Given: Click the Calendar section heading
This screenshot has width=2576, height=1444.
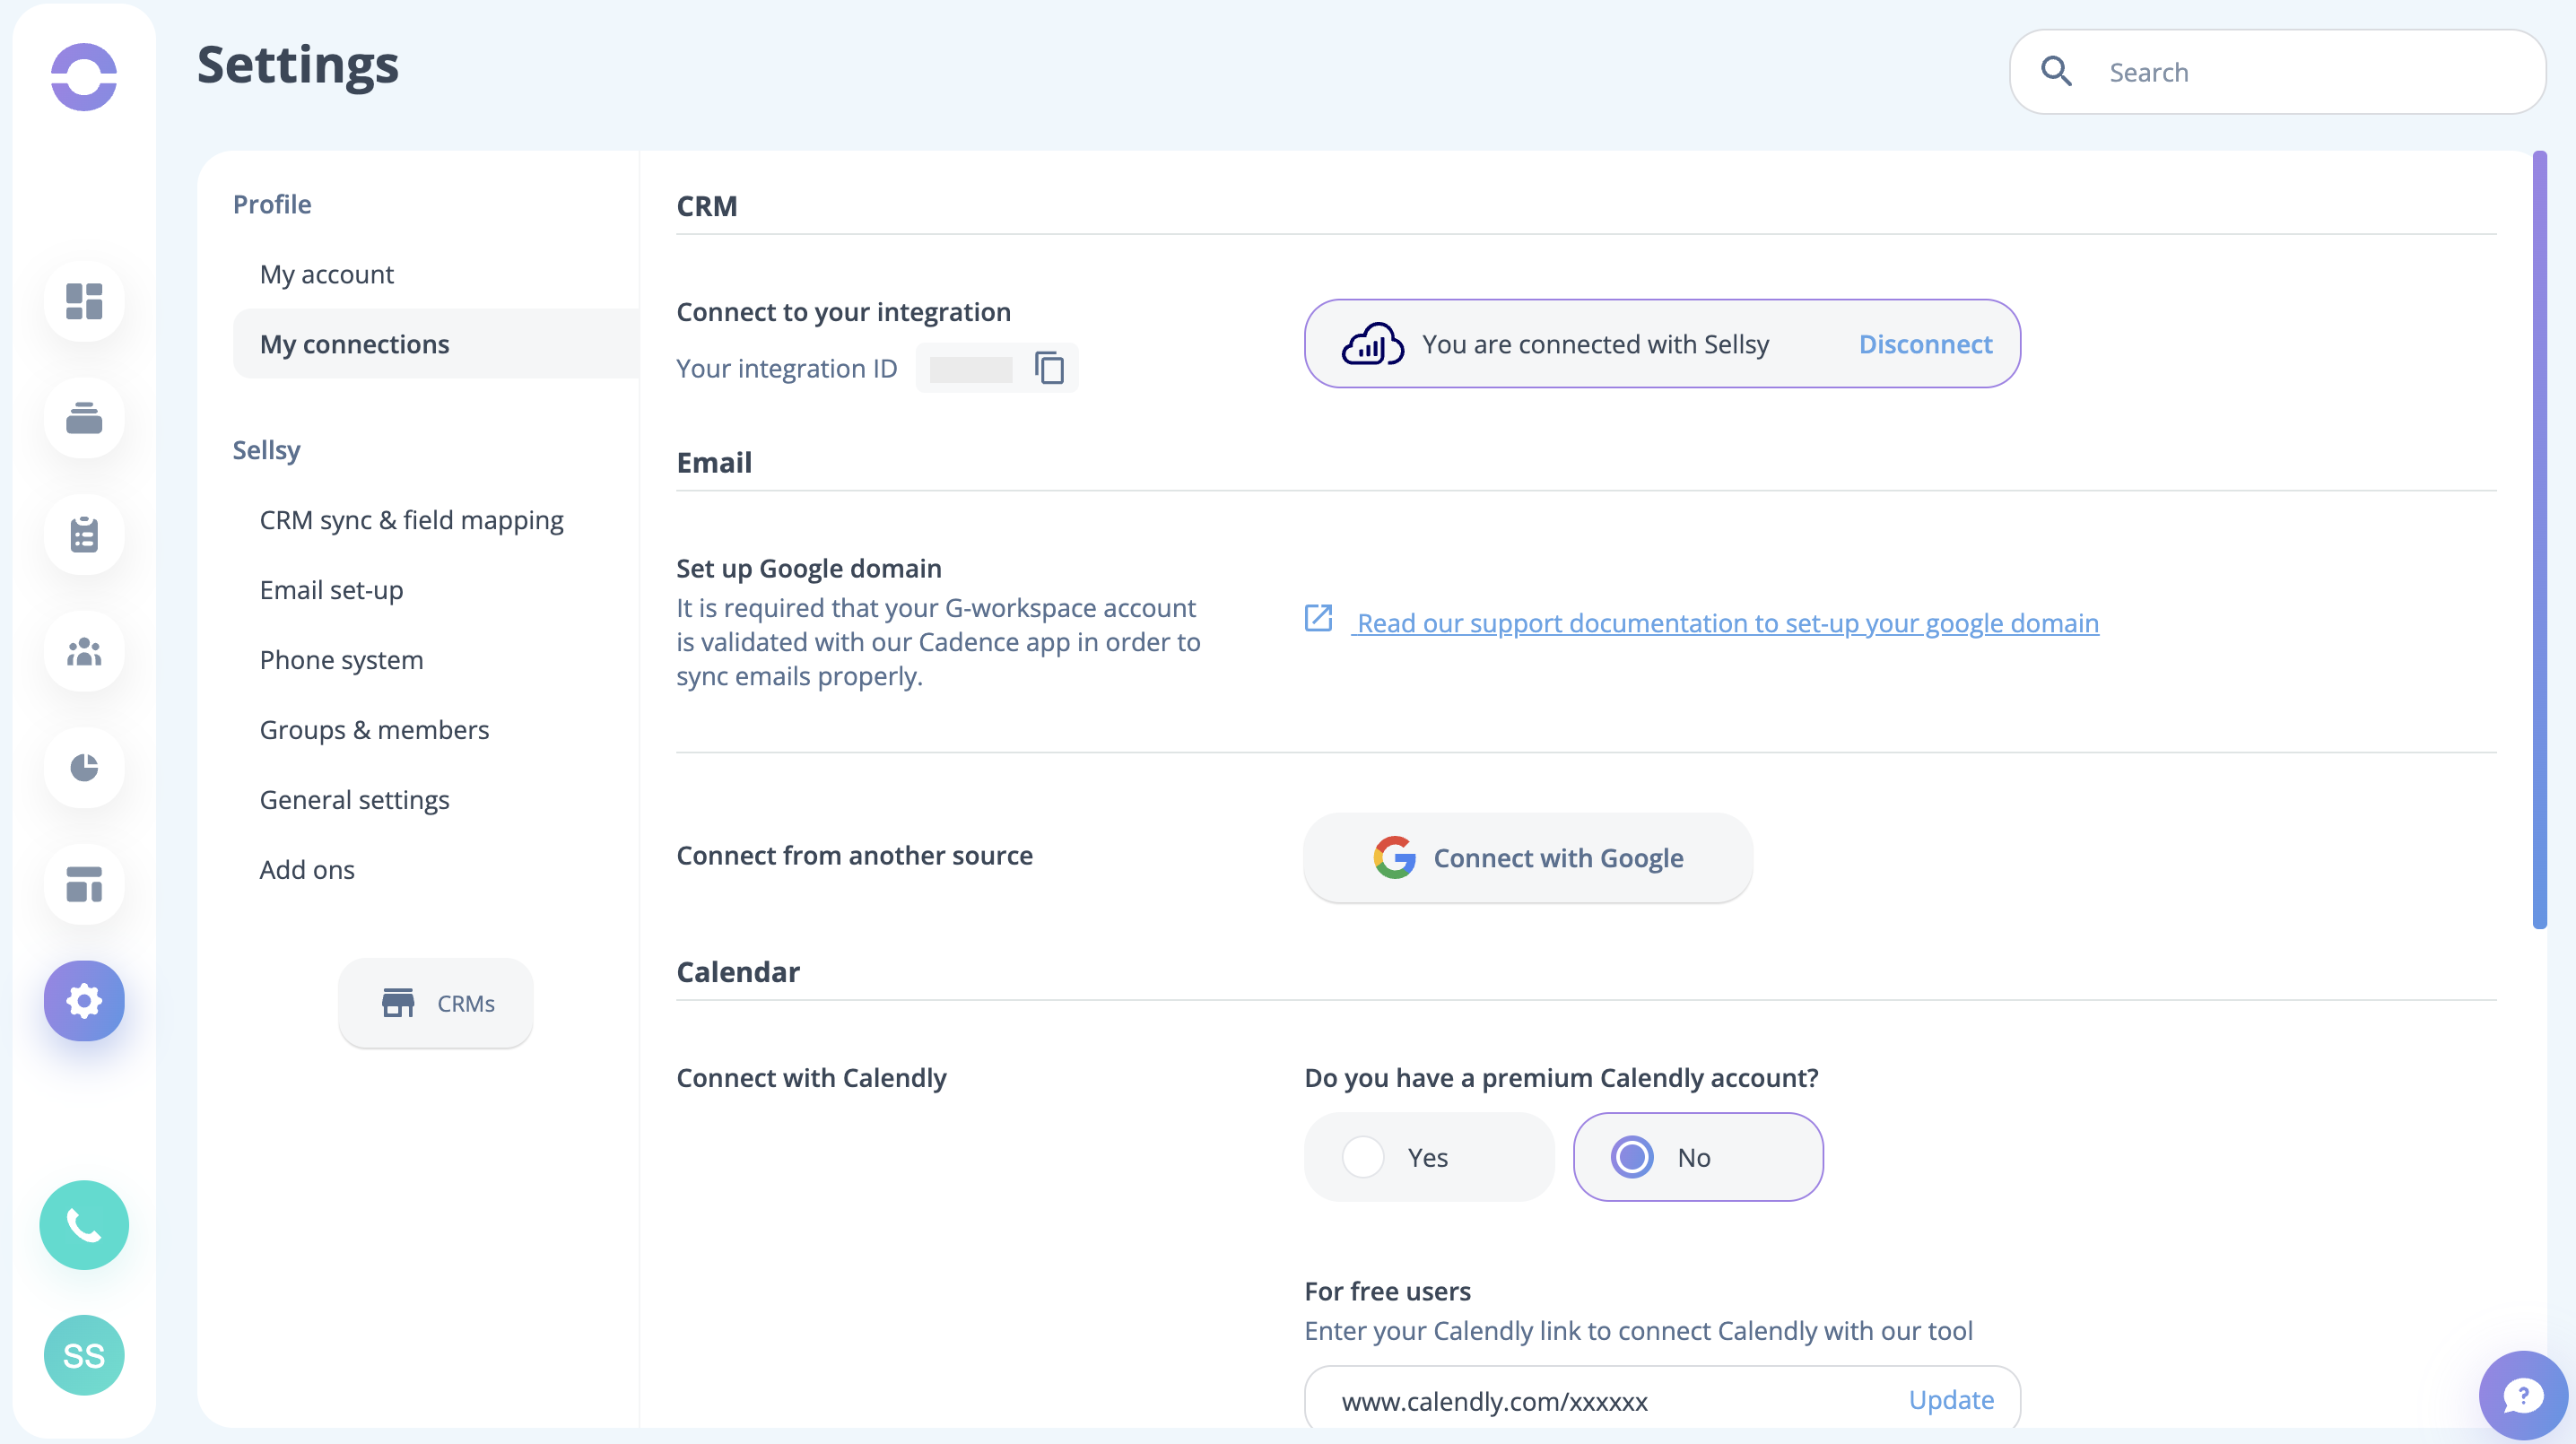Looking at the screenshot, I should point(738,972).
